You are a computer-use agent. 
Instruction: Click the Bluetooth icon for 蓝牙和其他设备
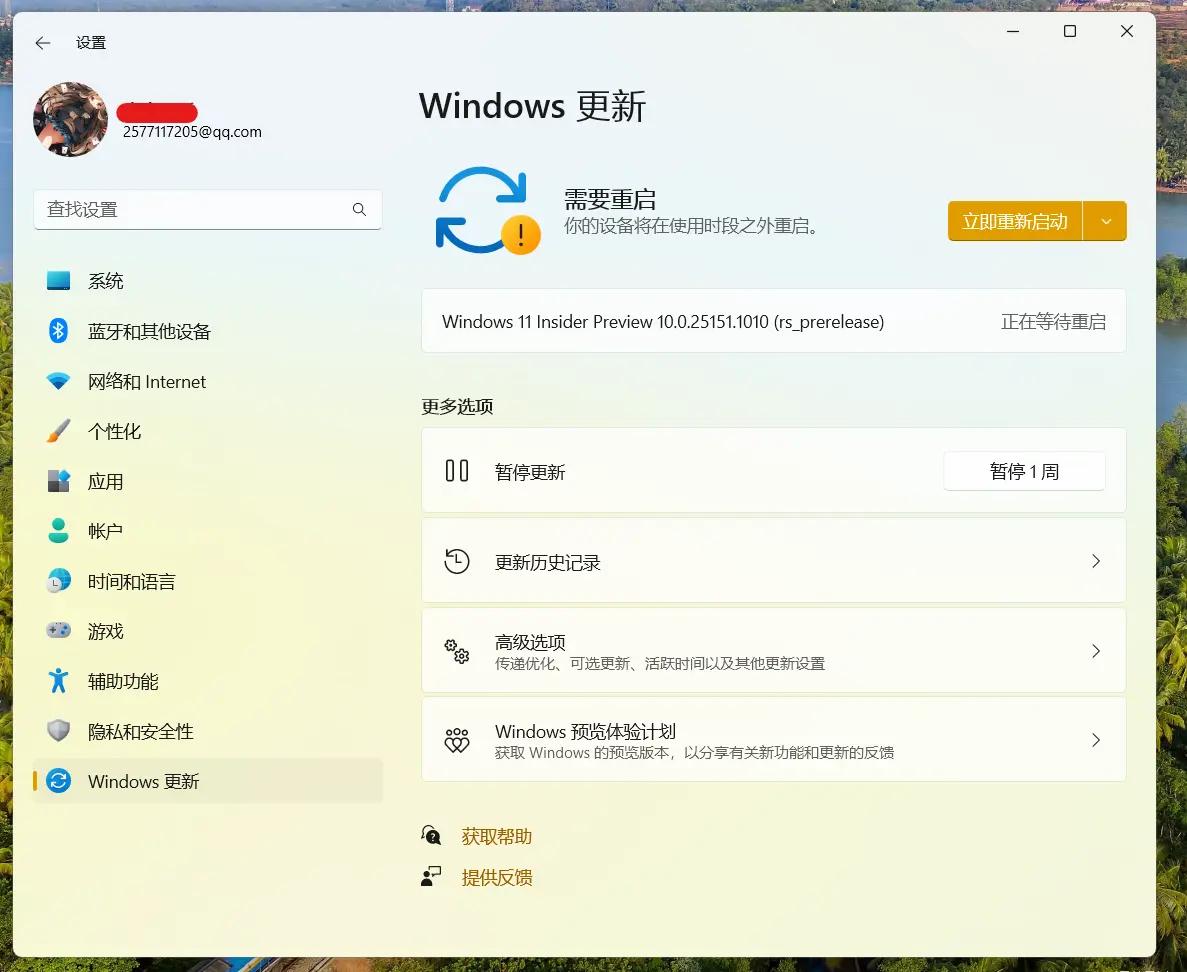pos(58,331)
